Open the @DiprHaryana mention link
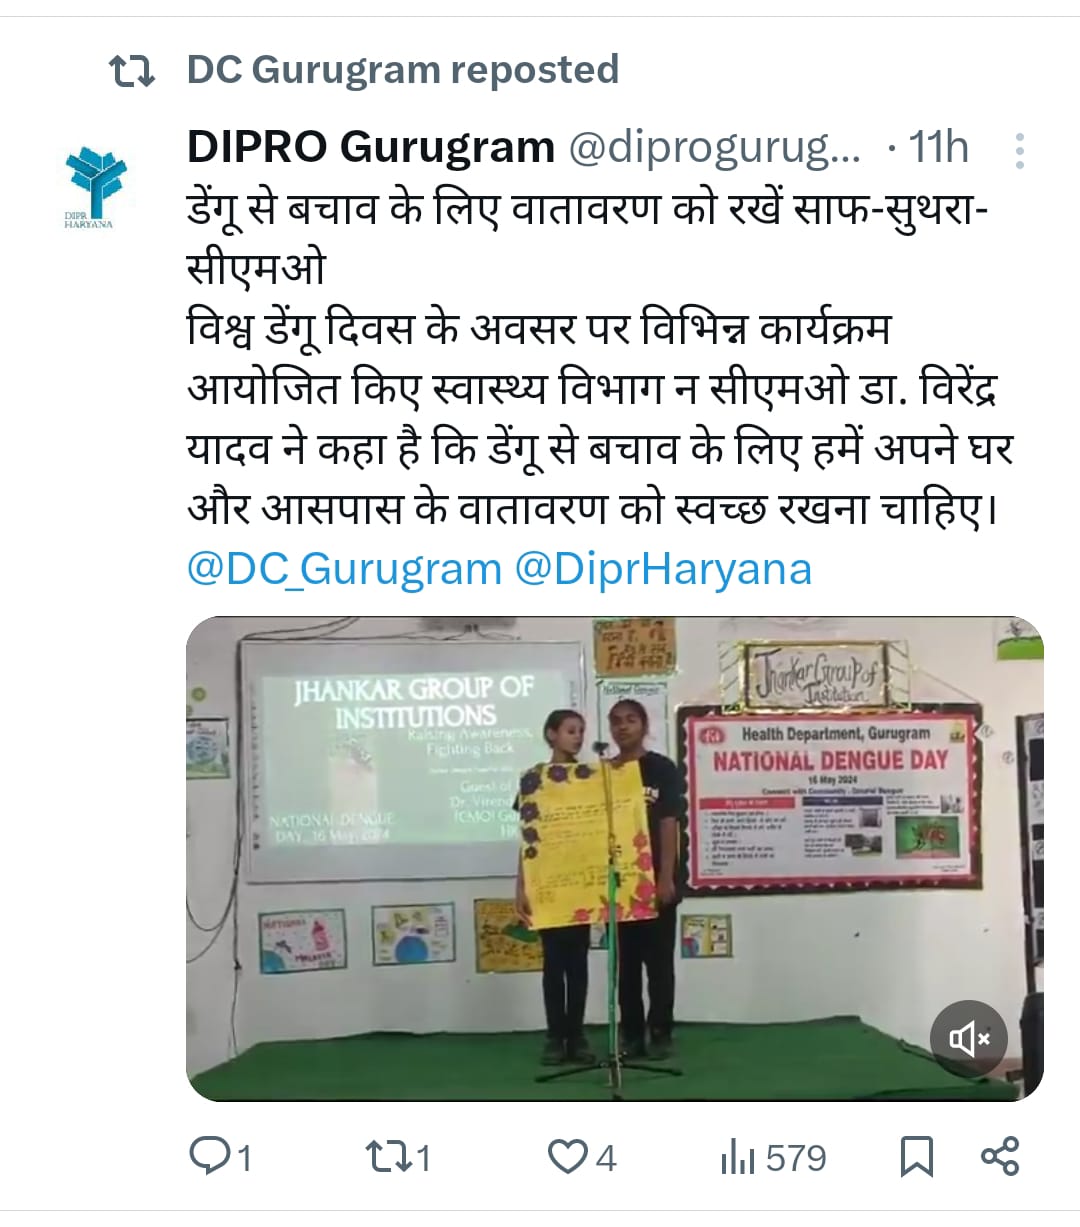Viewport: 1080px width, 1227px height. 663,569
